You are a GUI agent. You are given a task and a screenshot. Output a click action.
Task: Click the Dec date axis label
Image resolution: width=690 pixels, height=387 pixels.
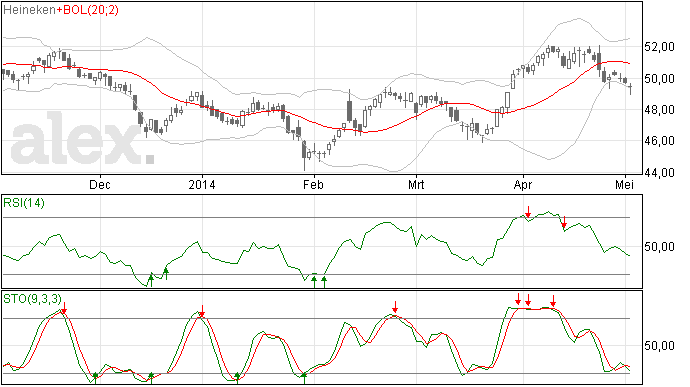click(100, 184)
